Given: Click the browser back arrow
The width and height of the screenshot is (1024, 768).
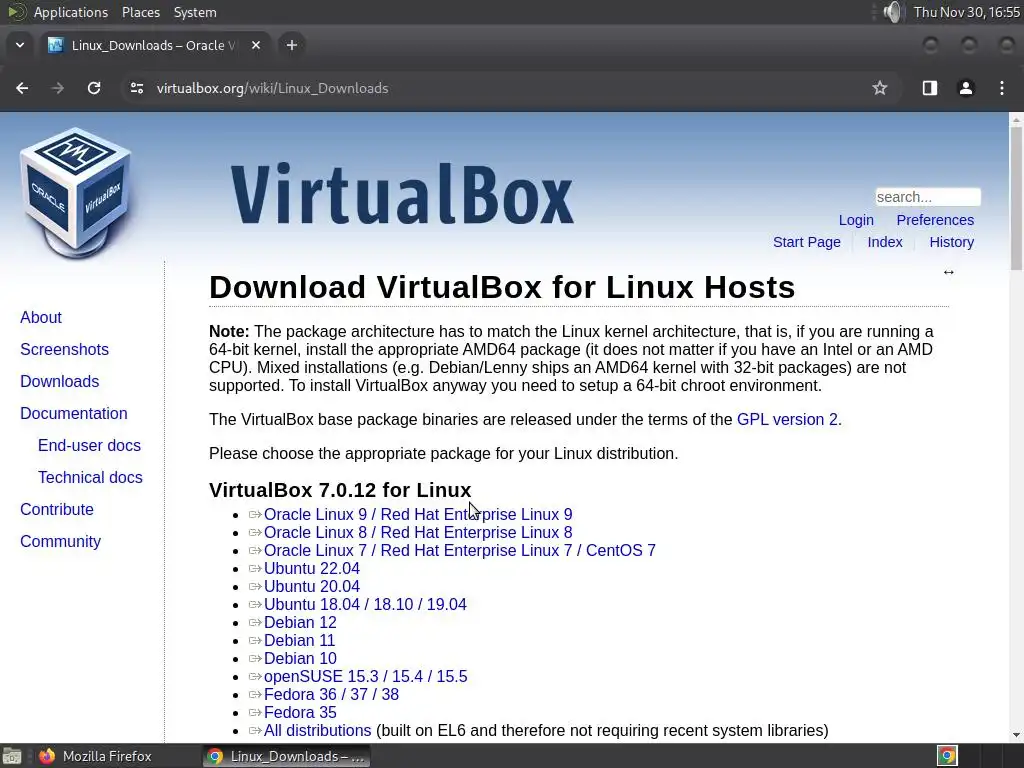Looking at the screenshot, I should 22,88.
